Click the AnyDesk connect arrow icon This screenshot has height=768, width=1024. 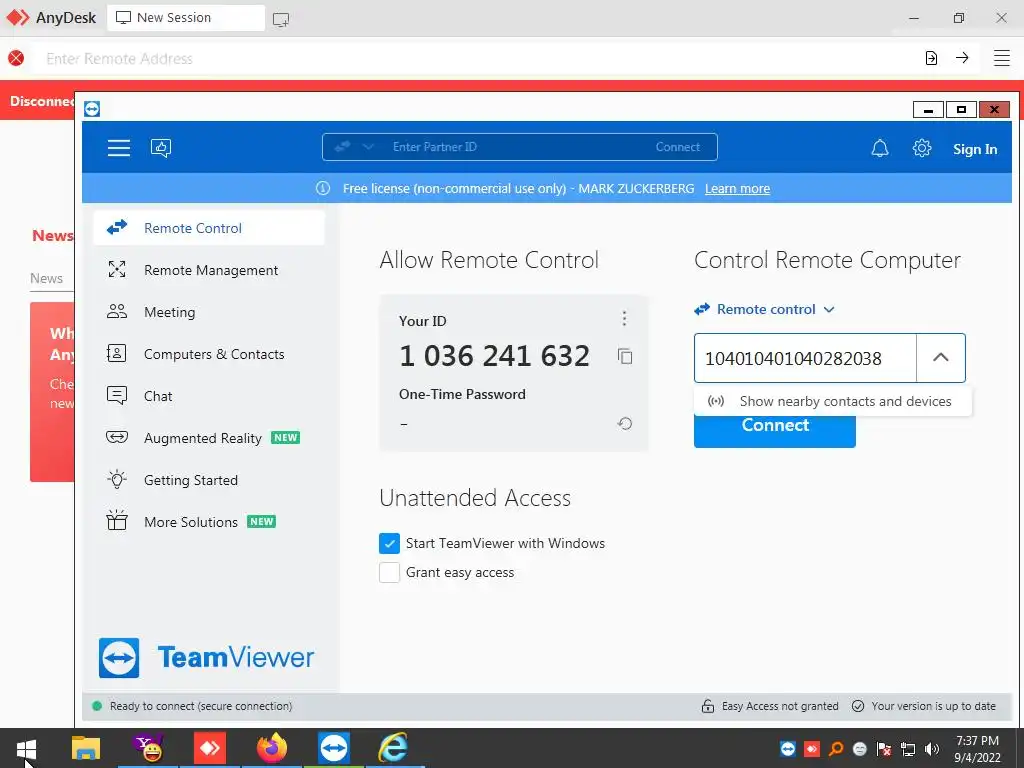click(x=962, y=58)
